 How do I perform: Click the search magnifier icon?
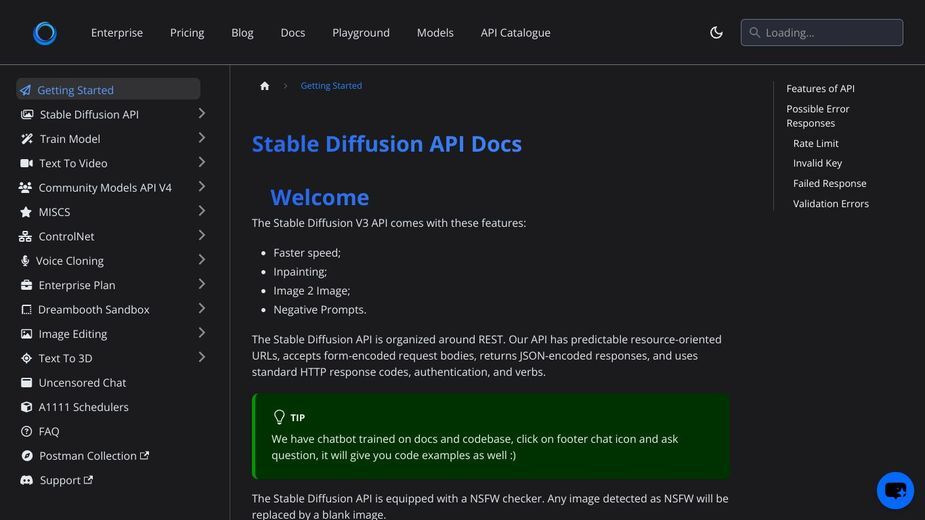(755, 32)
